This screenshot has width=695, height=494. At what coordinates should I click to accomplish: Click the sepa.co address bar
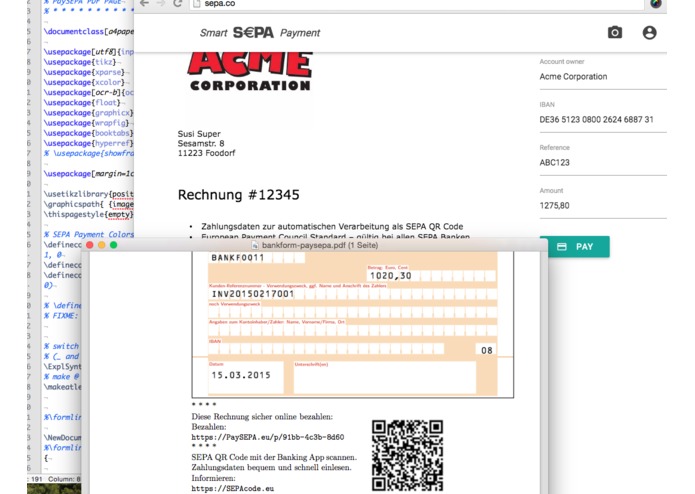(417, 4)
